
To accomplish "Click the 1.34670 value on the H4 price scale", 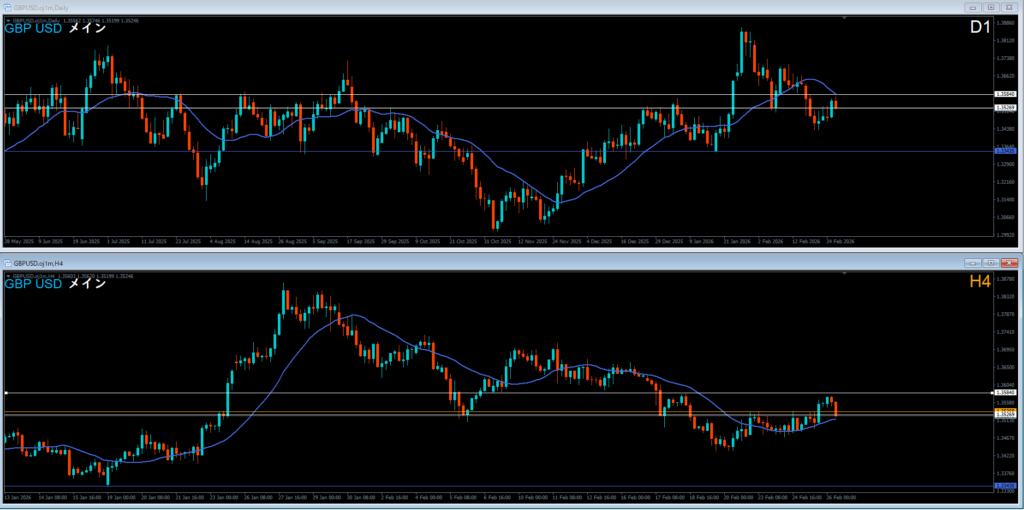I will [x=1006, y=438].
